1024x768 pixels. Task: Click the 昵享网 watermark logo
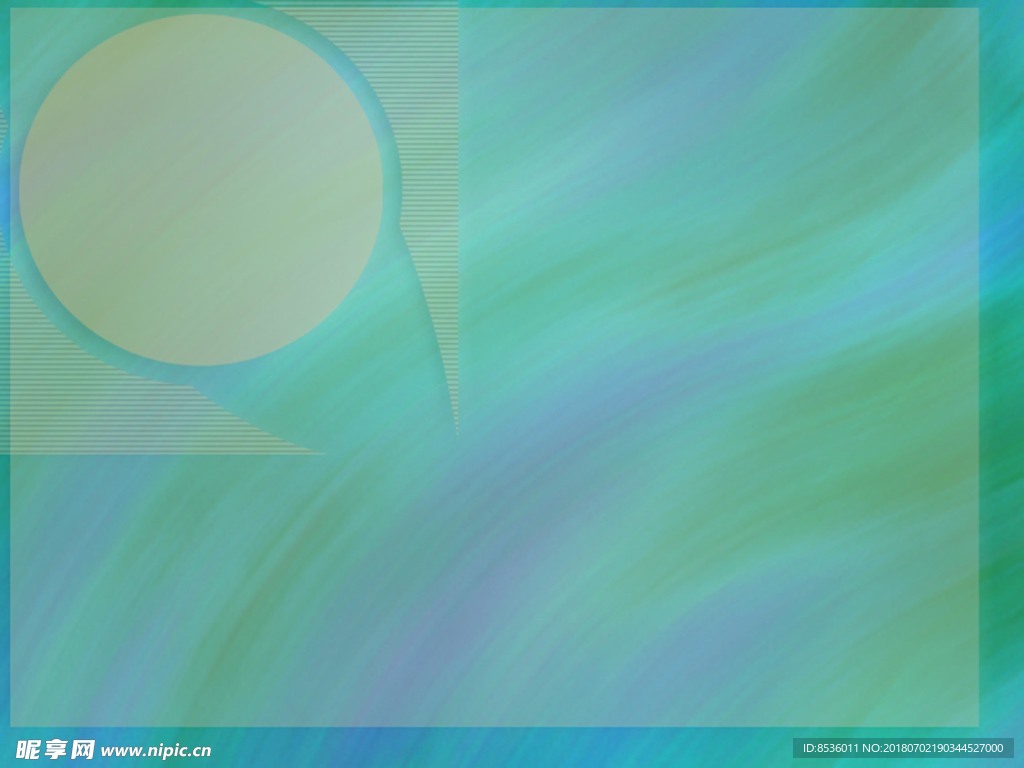55,749
